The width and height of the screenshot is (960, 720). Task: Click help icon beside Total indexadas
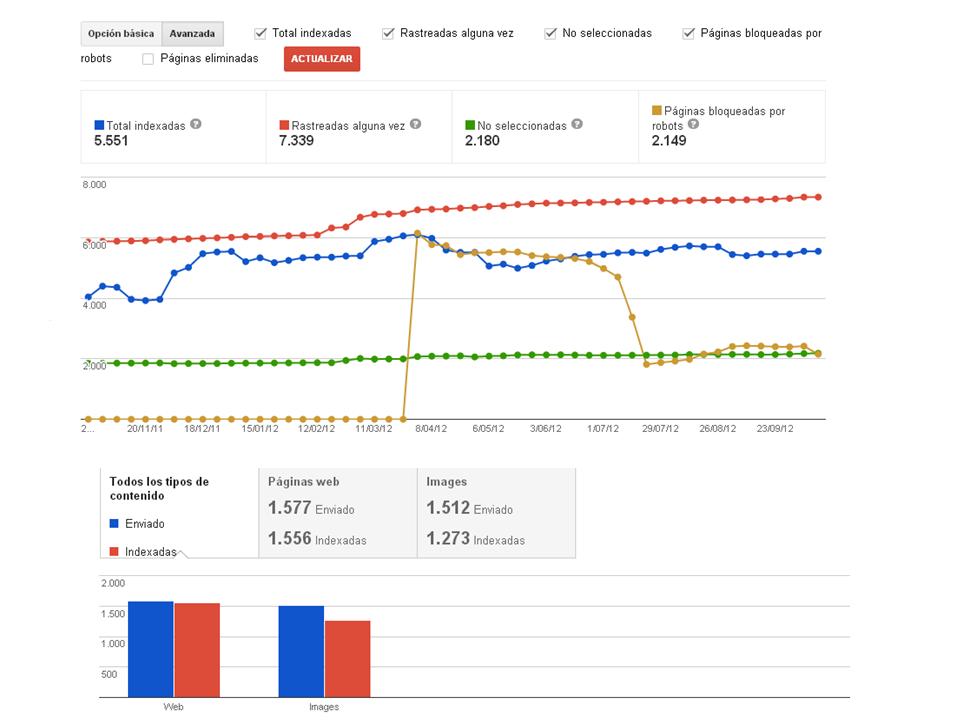(196, 125)
